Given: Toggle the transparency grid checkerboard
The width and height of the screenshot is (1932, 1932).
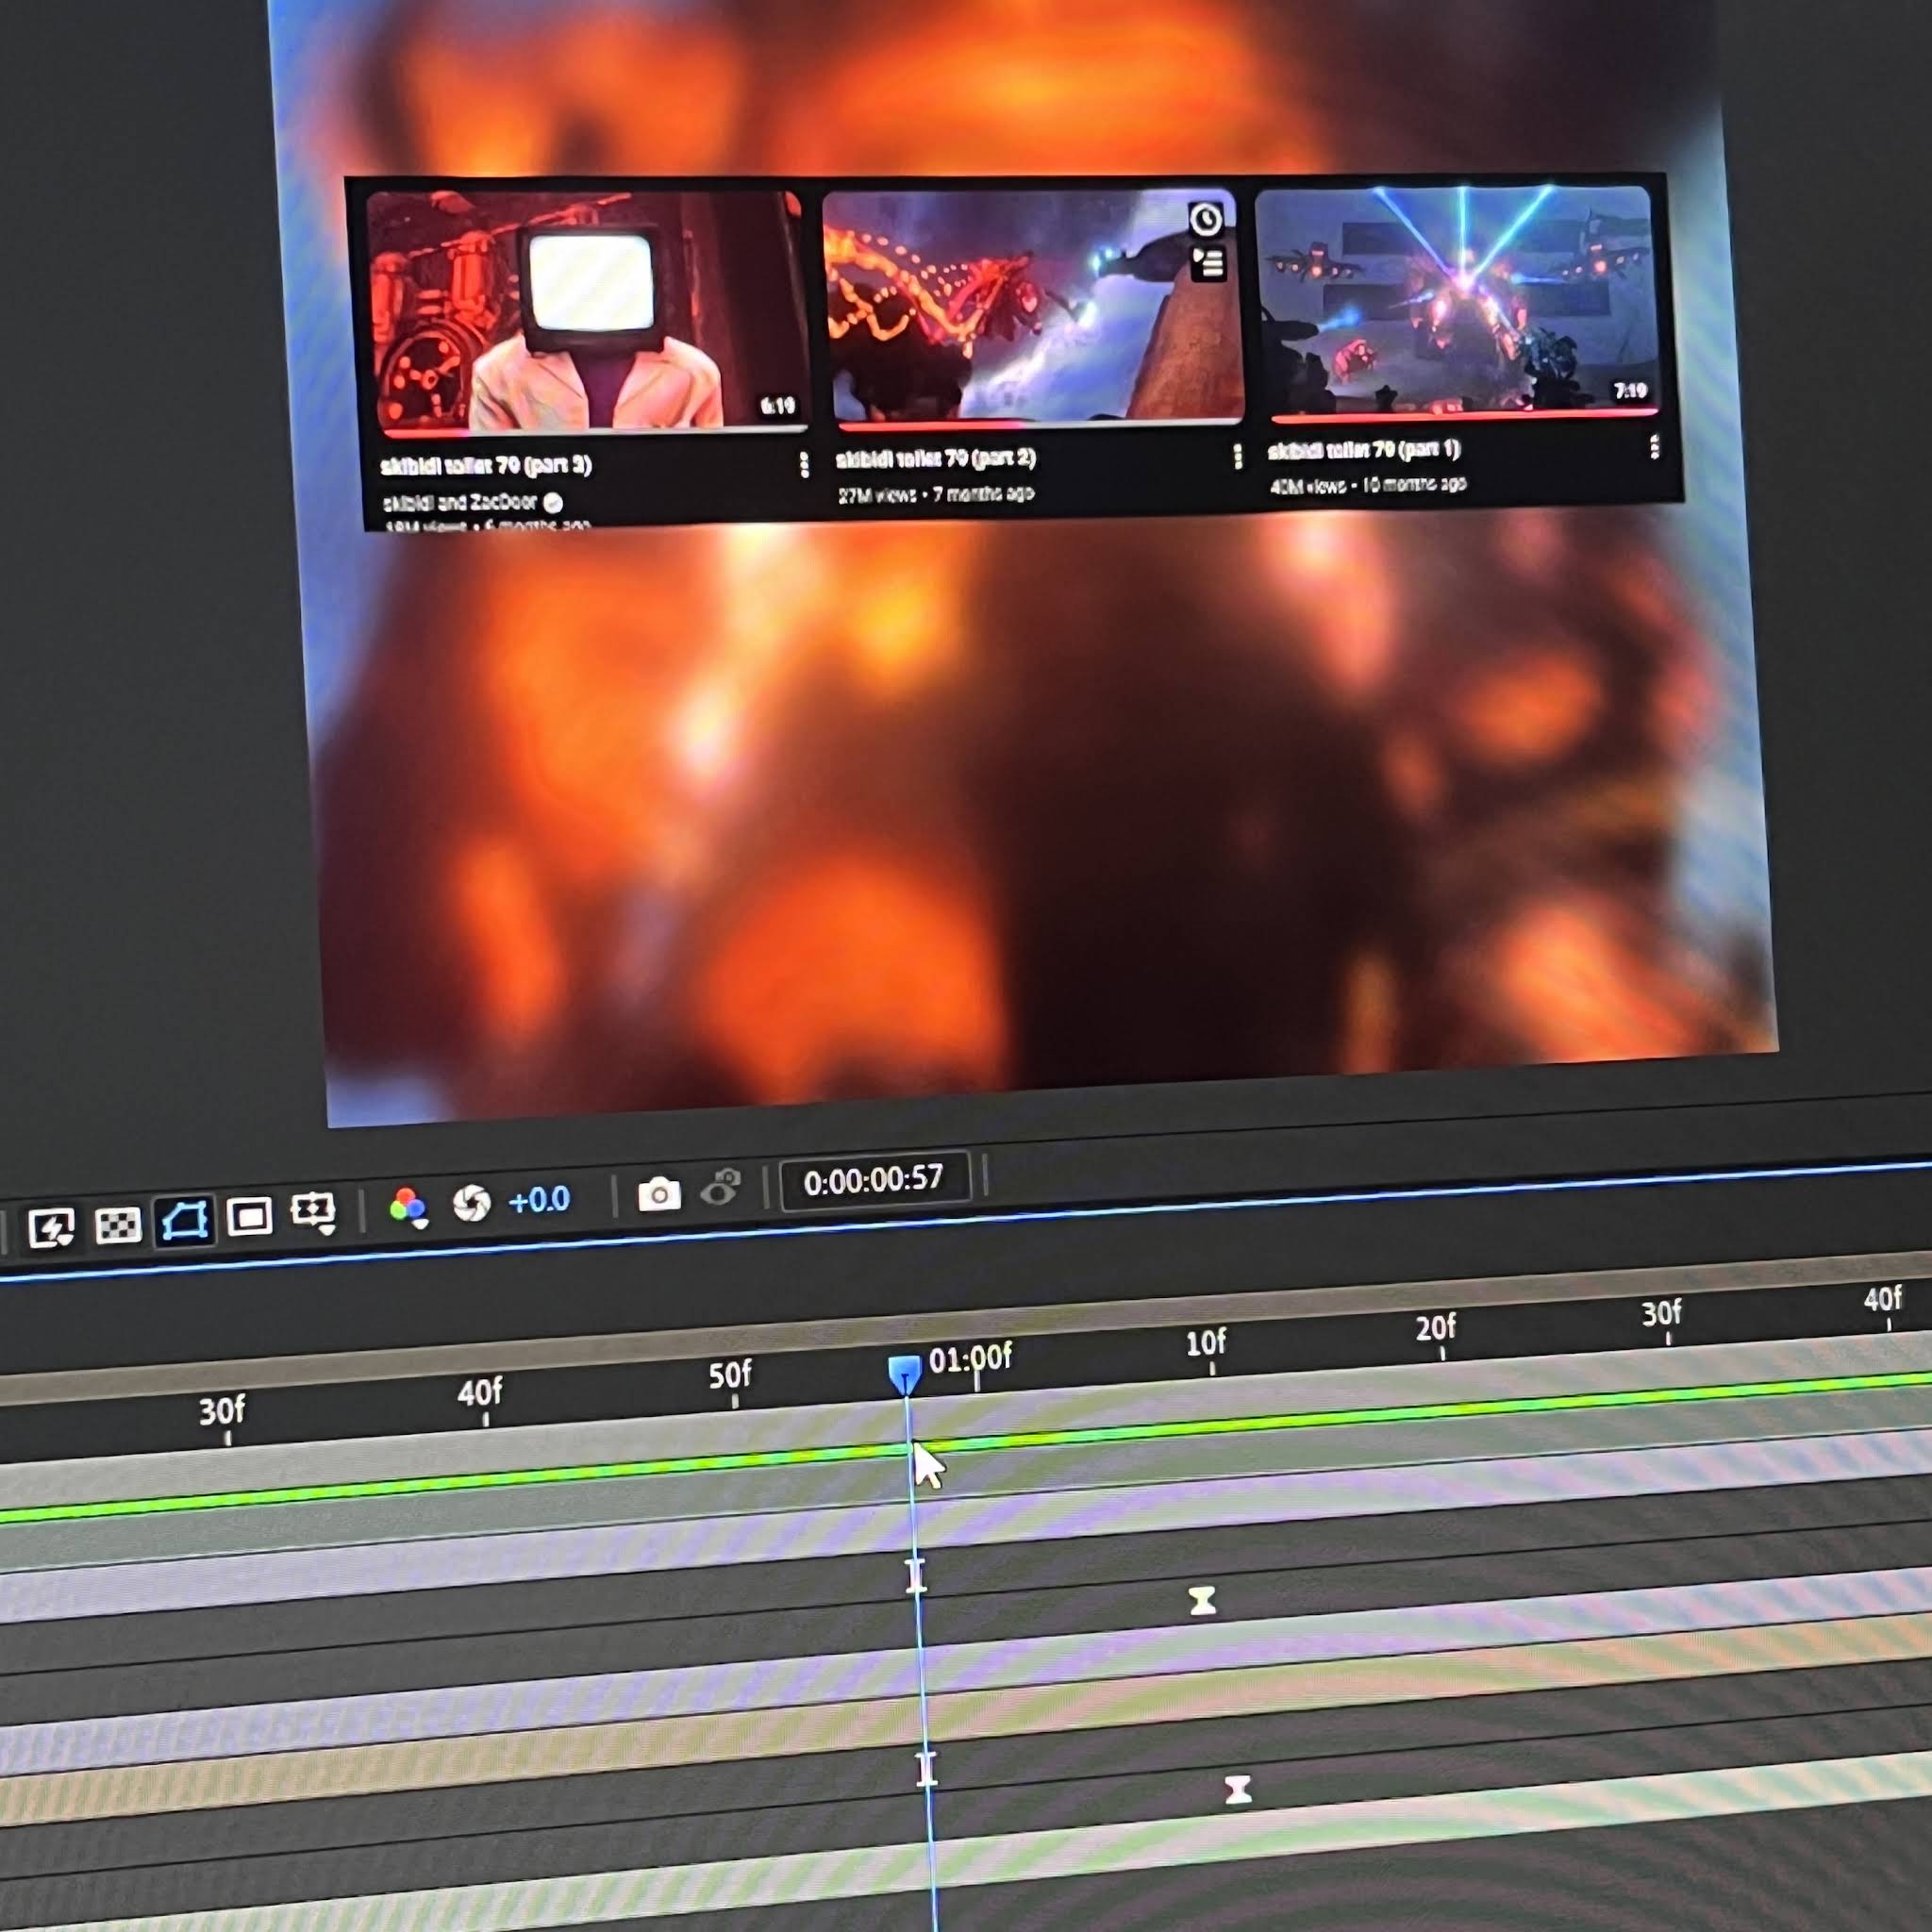Looking at the screenshot, I should (x=118, y=1224).
